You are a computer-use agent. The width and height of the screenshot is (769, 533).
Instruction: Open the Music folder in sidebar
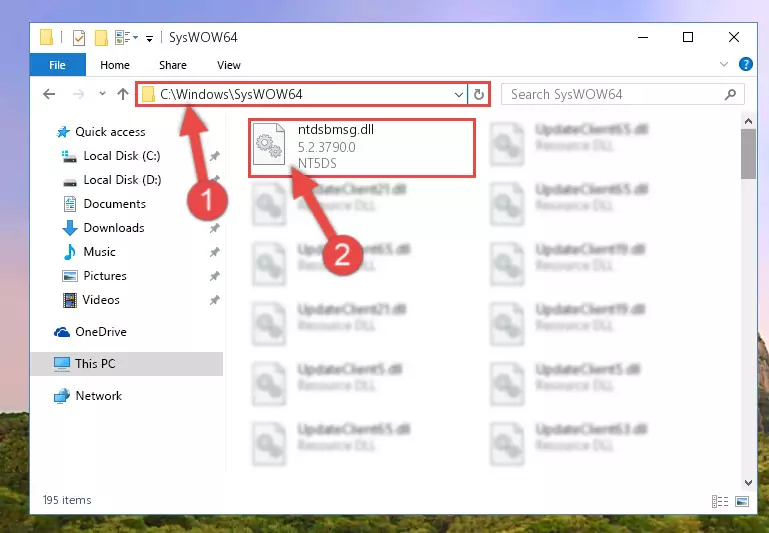(99, 252)
